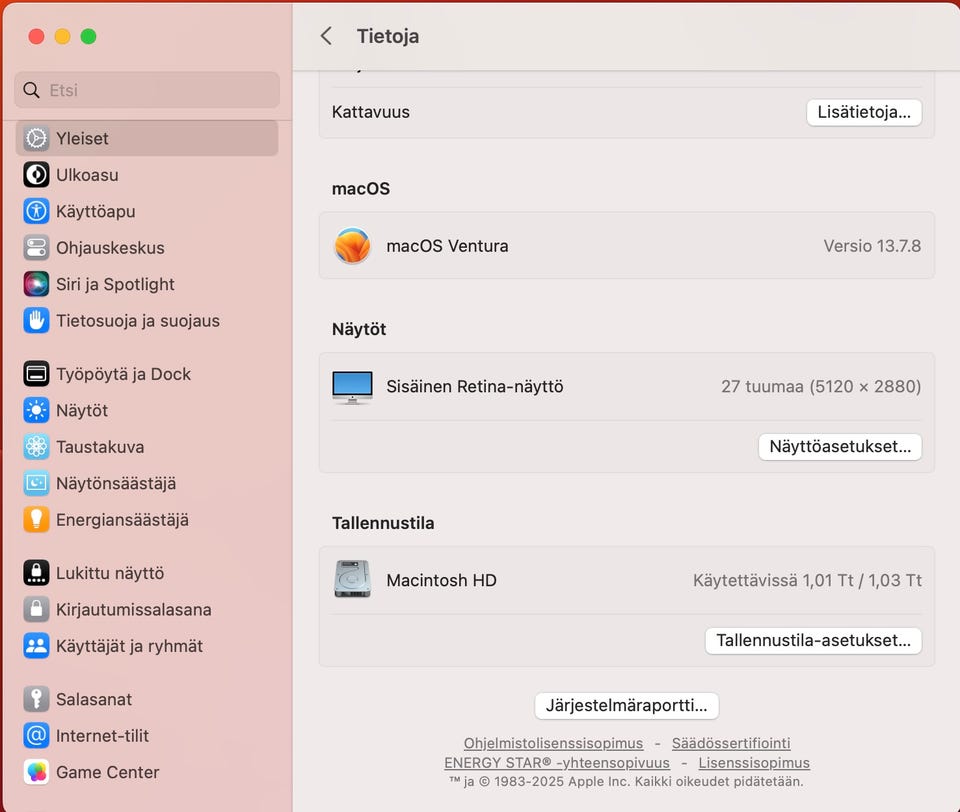Click the Näytöt sun icon in sidebar
Image resolution: width=960 pixels, height=812 pixels.
pyautogui.click(x=36, y=410)
